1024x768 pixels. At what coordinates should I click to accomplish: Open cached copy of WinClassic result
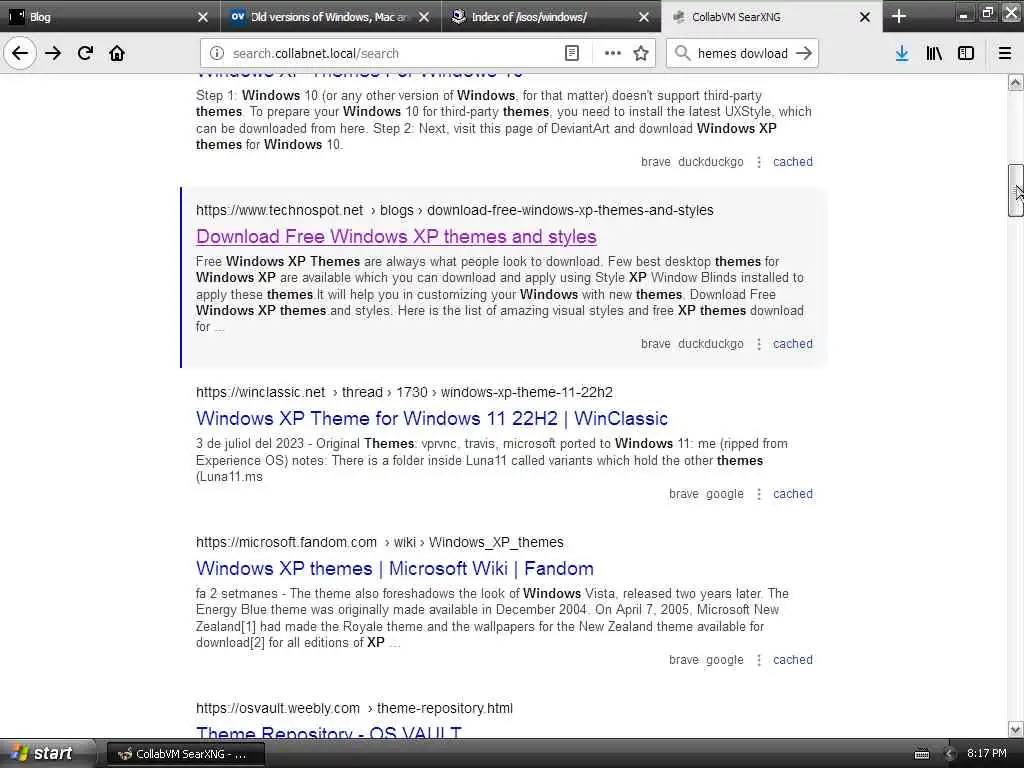[x=793, y=494]
